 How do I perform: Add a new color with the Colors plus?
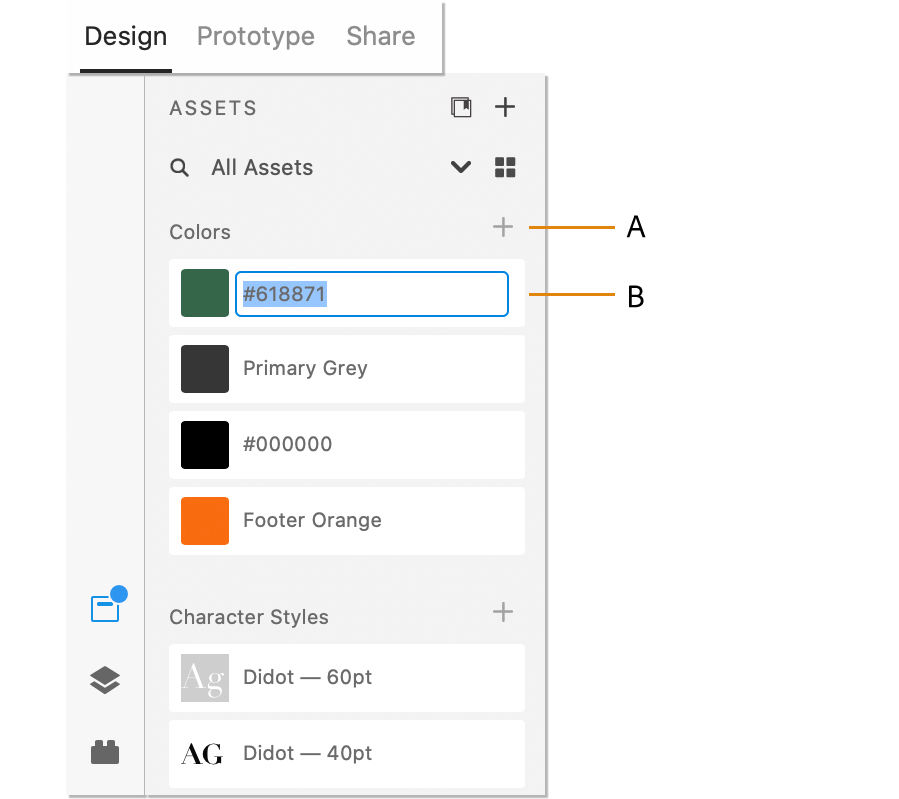[x=503, y=227]
